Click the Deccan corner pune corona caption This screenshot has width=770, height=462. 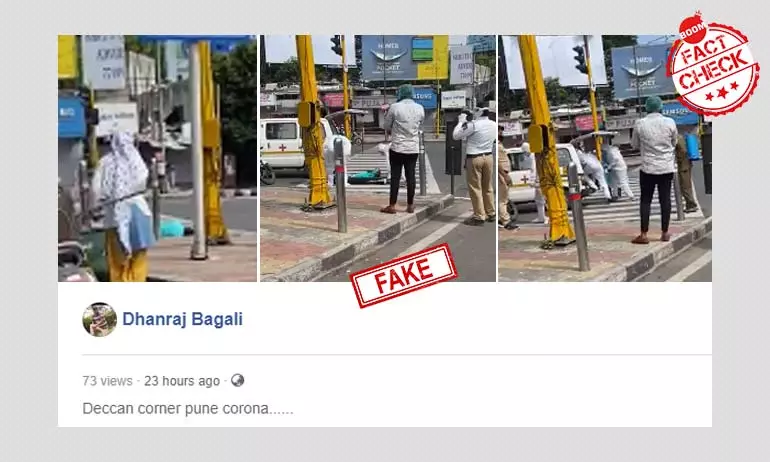pos(188,408)
